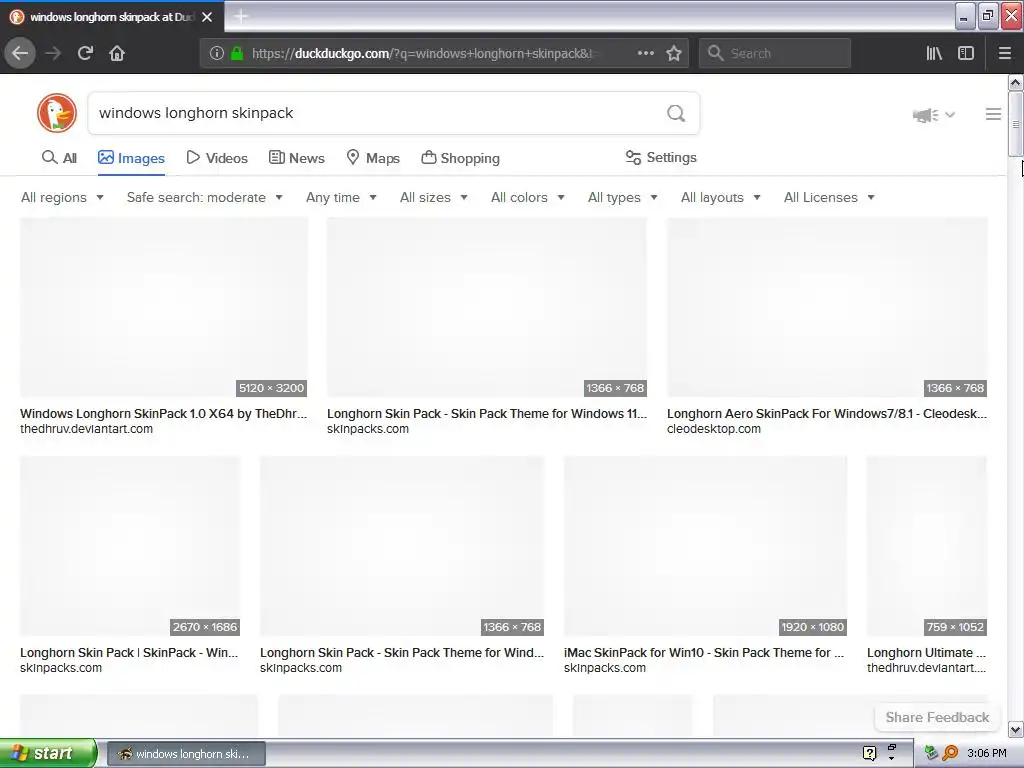
Task: Open the 1920 × 1080 iMac SkinPack thumbnail
Action: pos(705,546)
